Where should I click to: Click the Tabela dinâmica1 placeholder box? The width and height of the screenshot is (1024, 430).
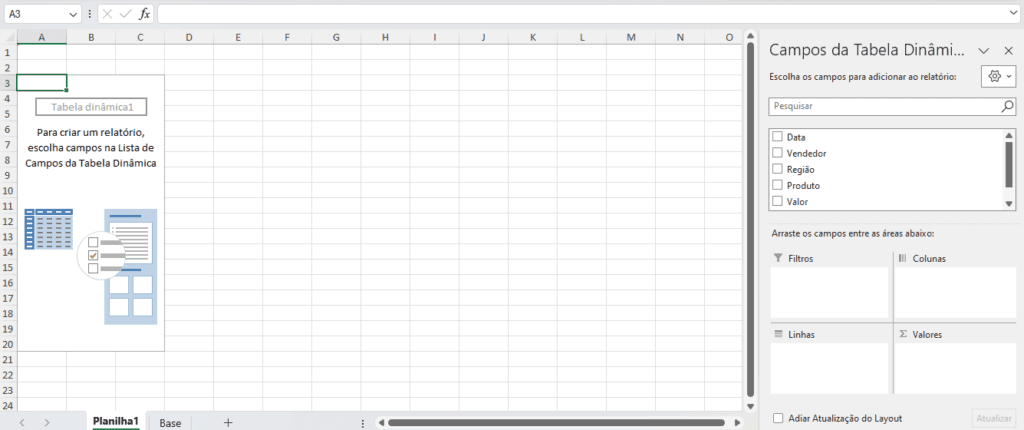[91, 107]
